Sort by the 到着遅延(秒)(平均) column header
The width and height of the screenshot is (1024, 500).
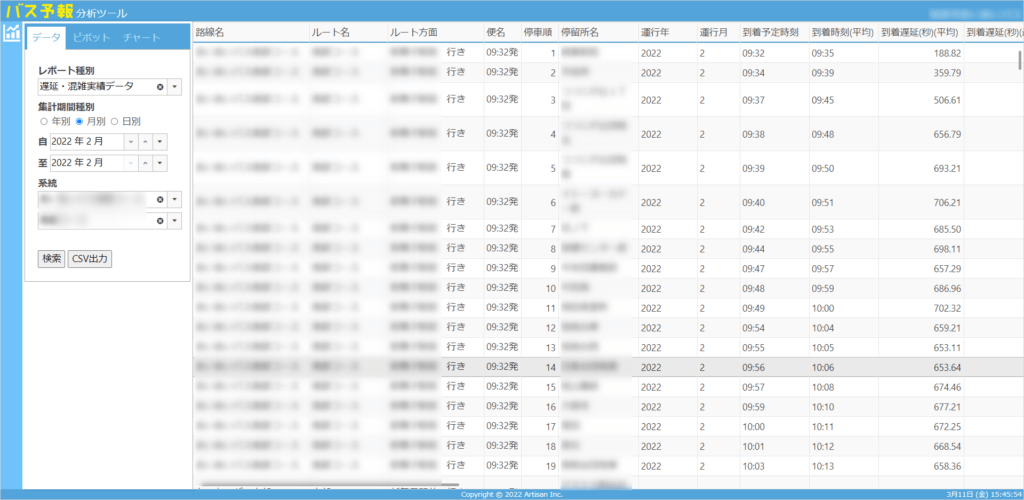(920, 32)
